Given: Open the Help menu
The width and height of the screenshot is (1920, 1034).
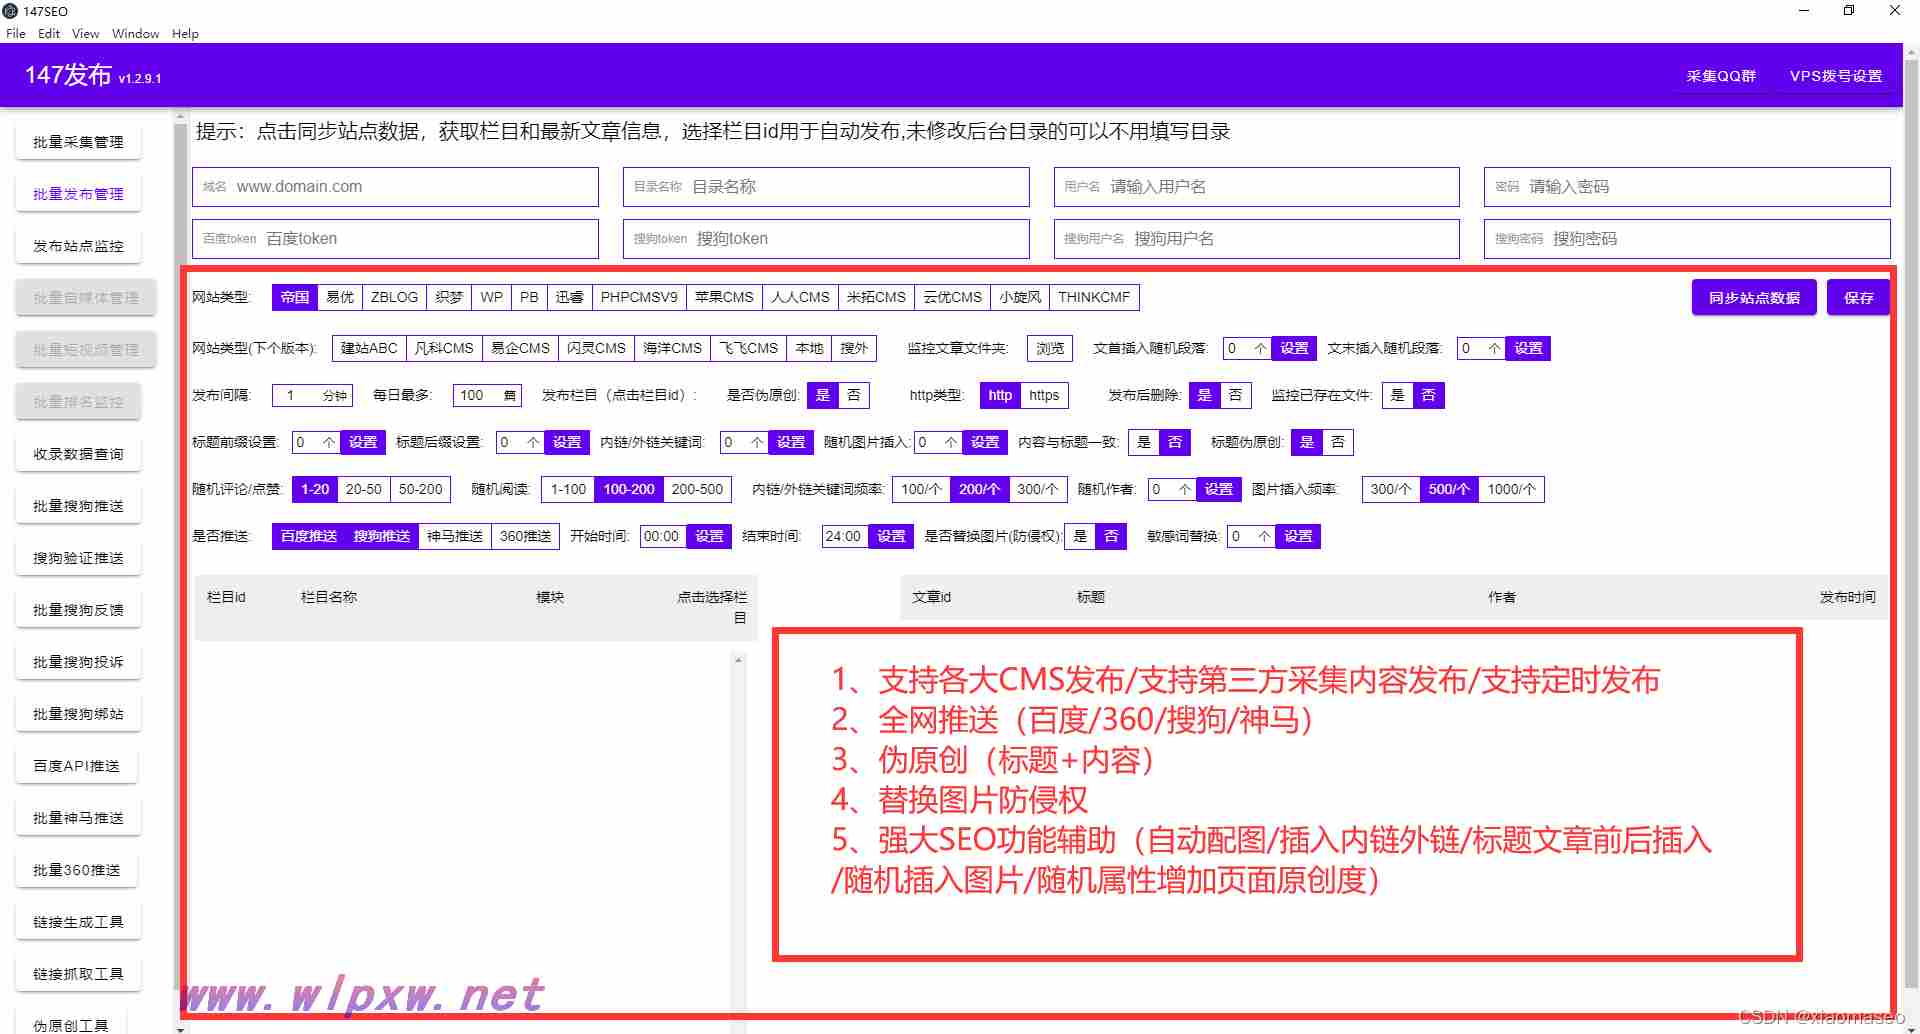Looking at the screenshot, I should (185, 33).
